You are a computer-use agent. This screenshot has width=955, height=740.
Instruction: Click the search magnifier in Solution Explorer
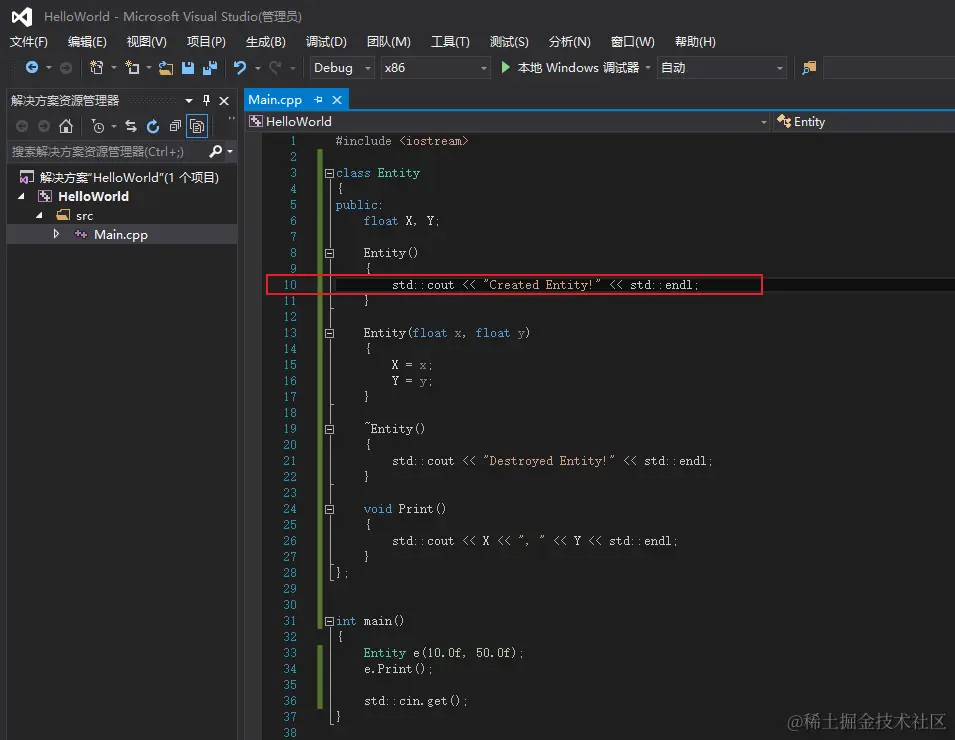point(215,151)
